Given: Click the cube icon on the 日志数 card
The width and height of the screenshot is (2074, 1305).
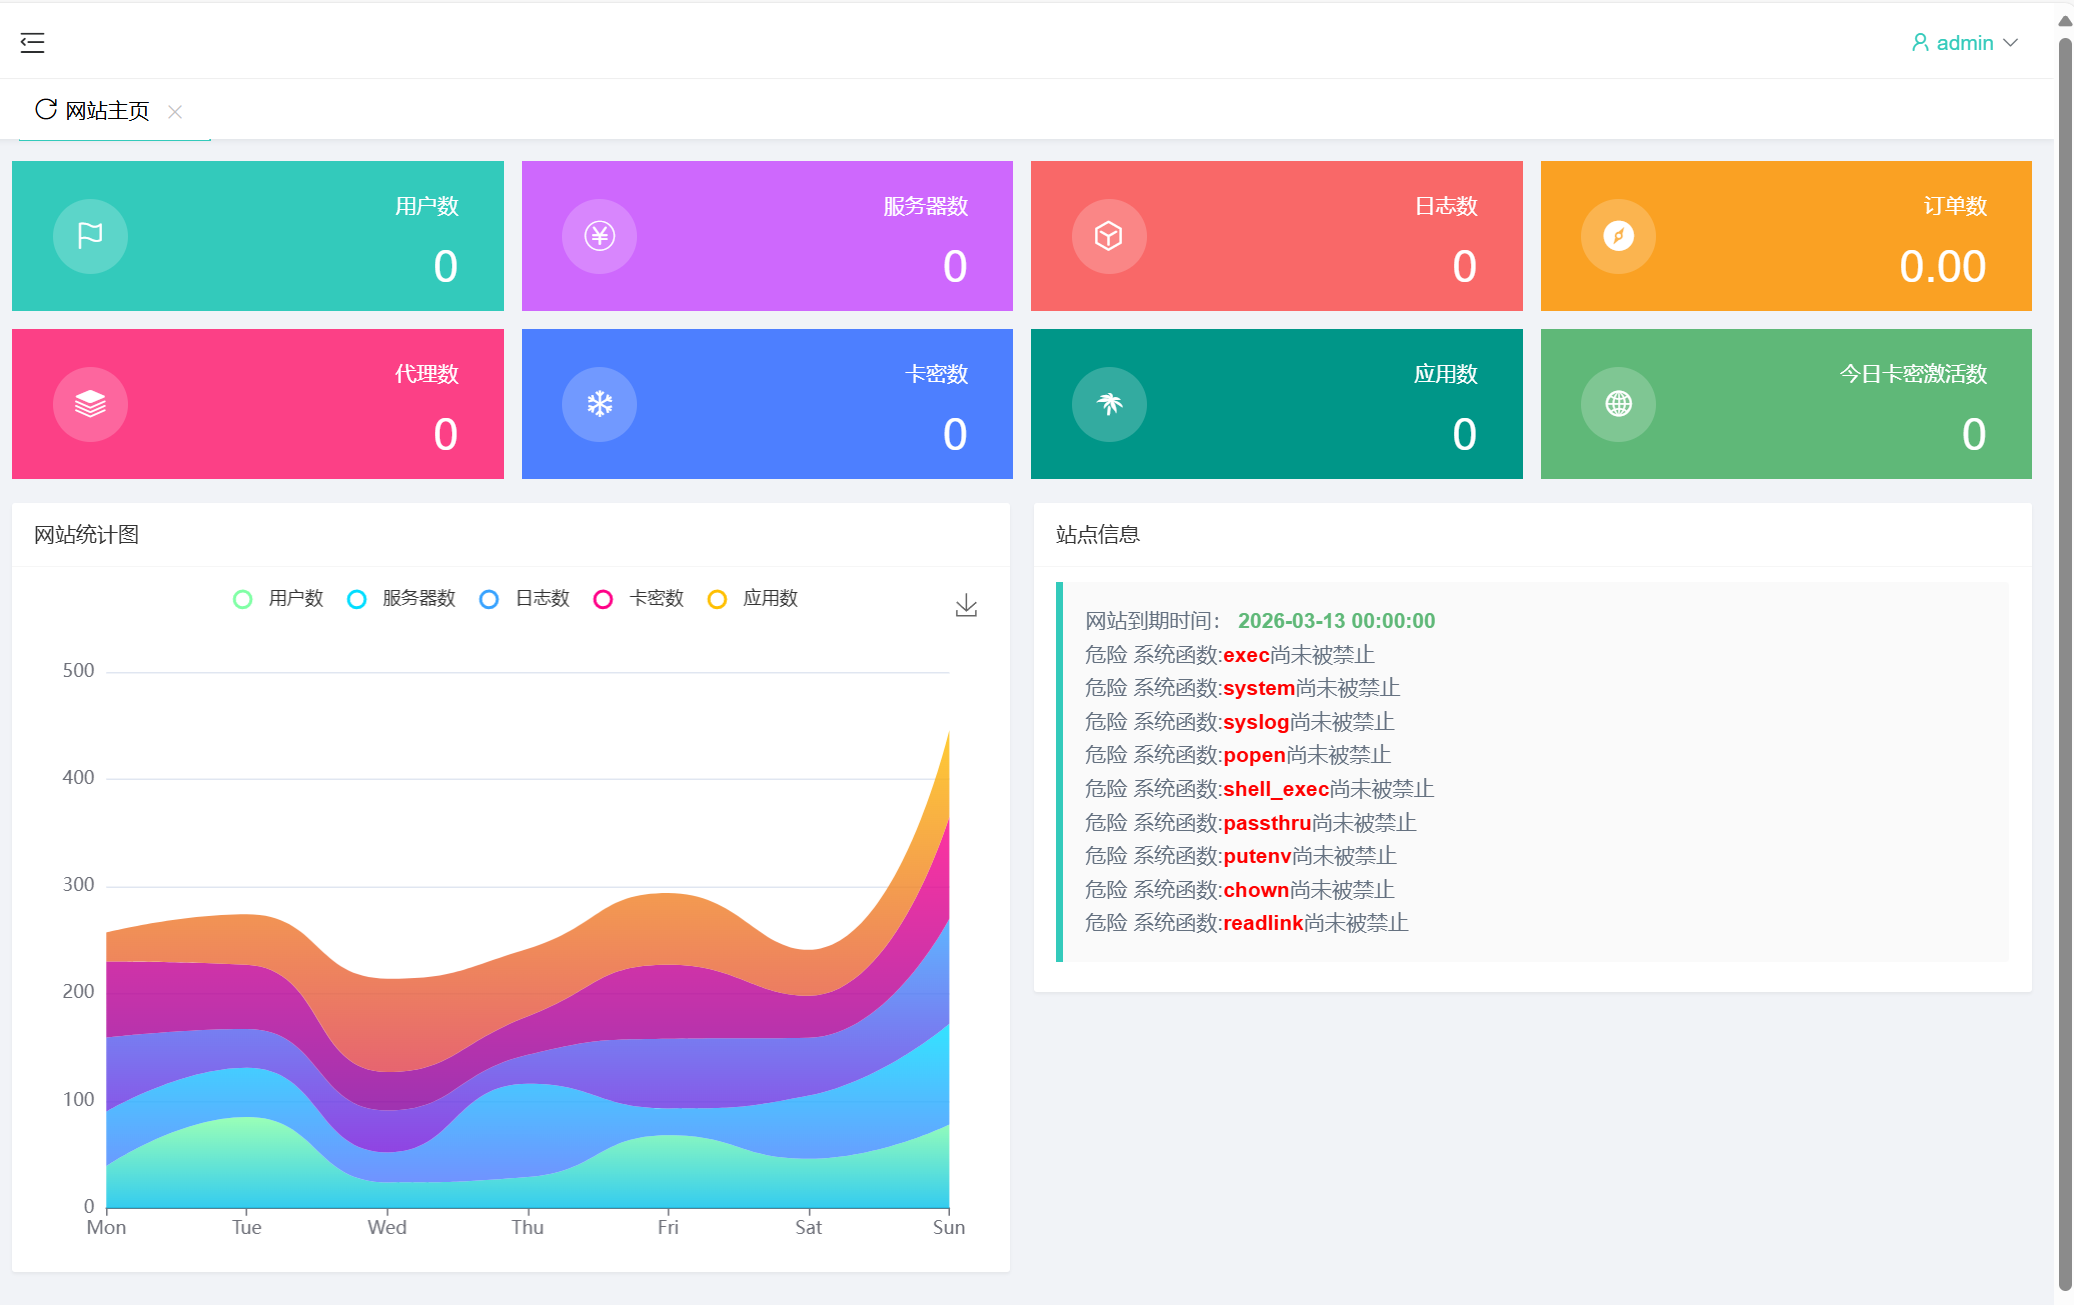Looking at the screenshot, I should (1109, 236).
